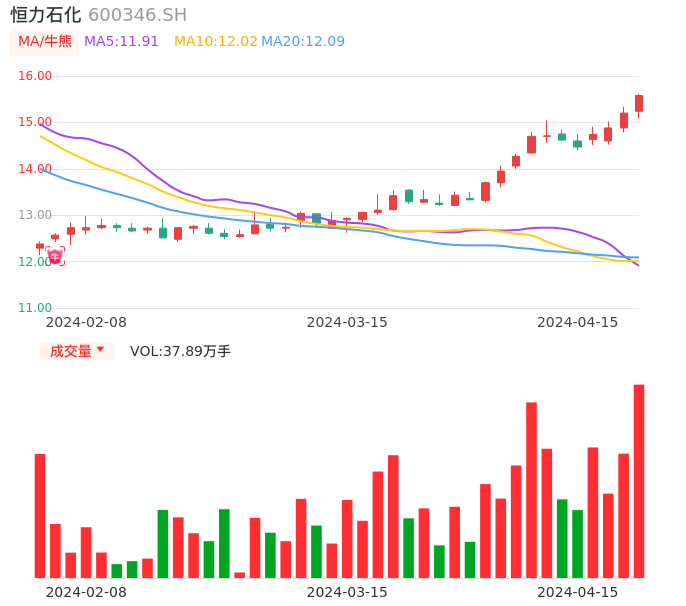
Task: Open the 成交量 indicator dropdown
Action: point(77,351)
